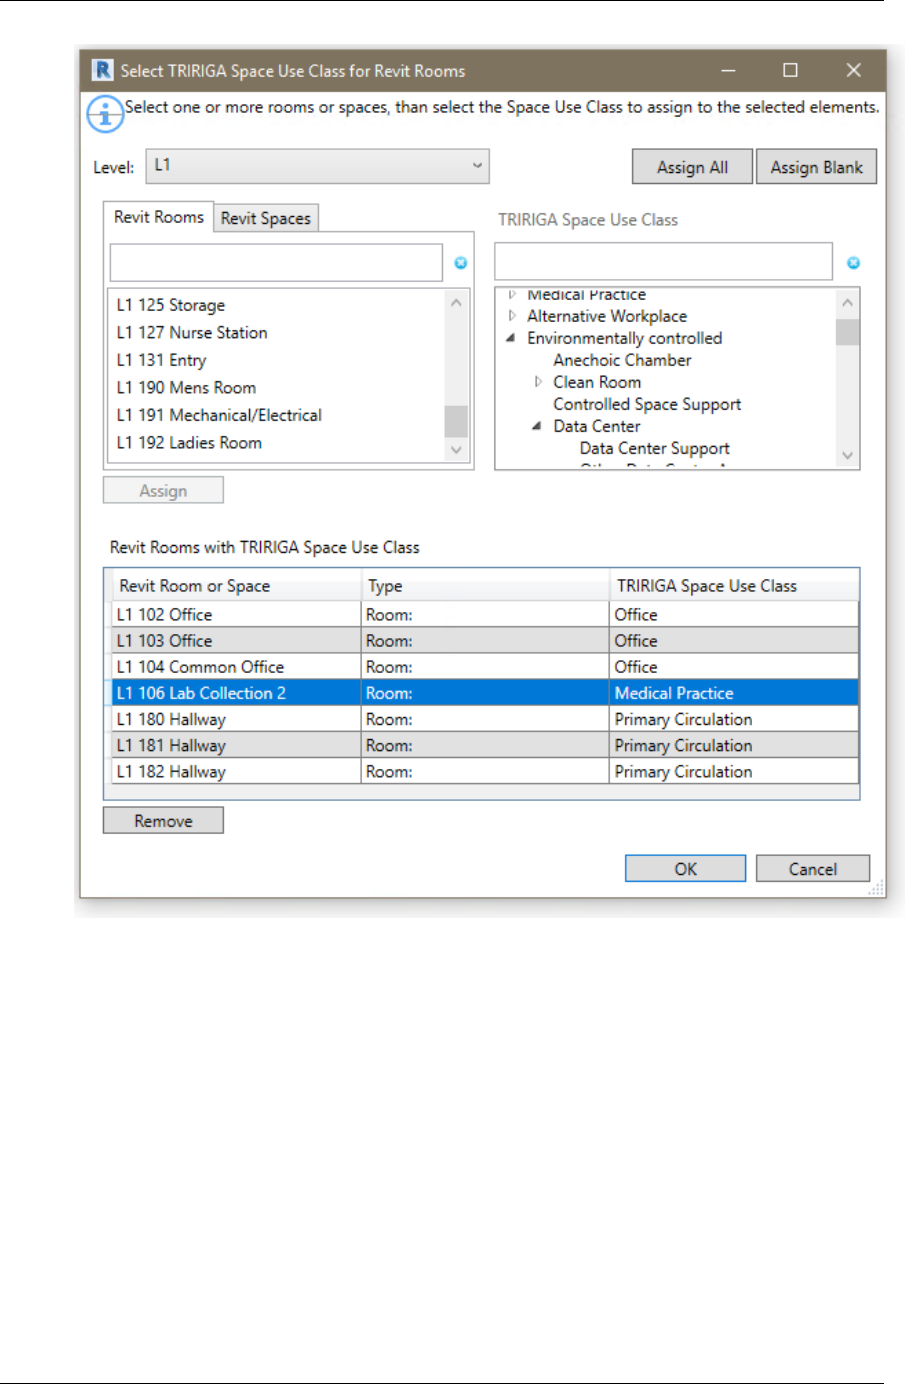
Task: Expand the Alternative Workplace node
Action: tap(512, 316)
